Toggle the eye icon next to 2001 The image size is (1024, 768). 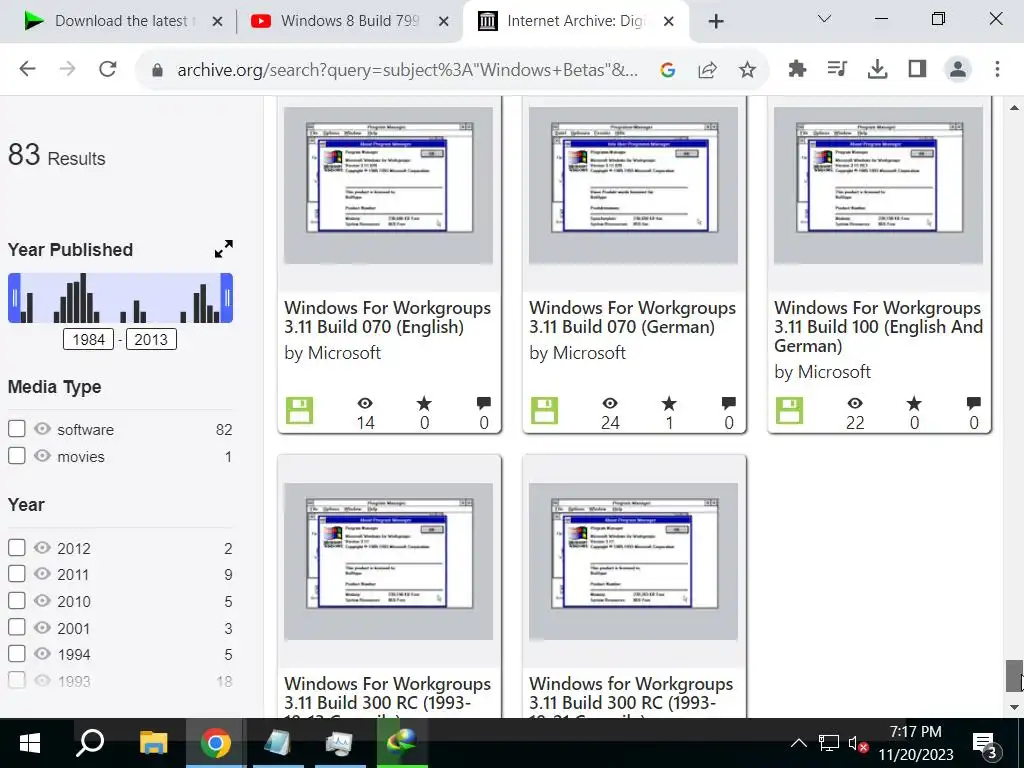42,628
